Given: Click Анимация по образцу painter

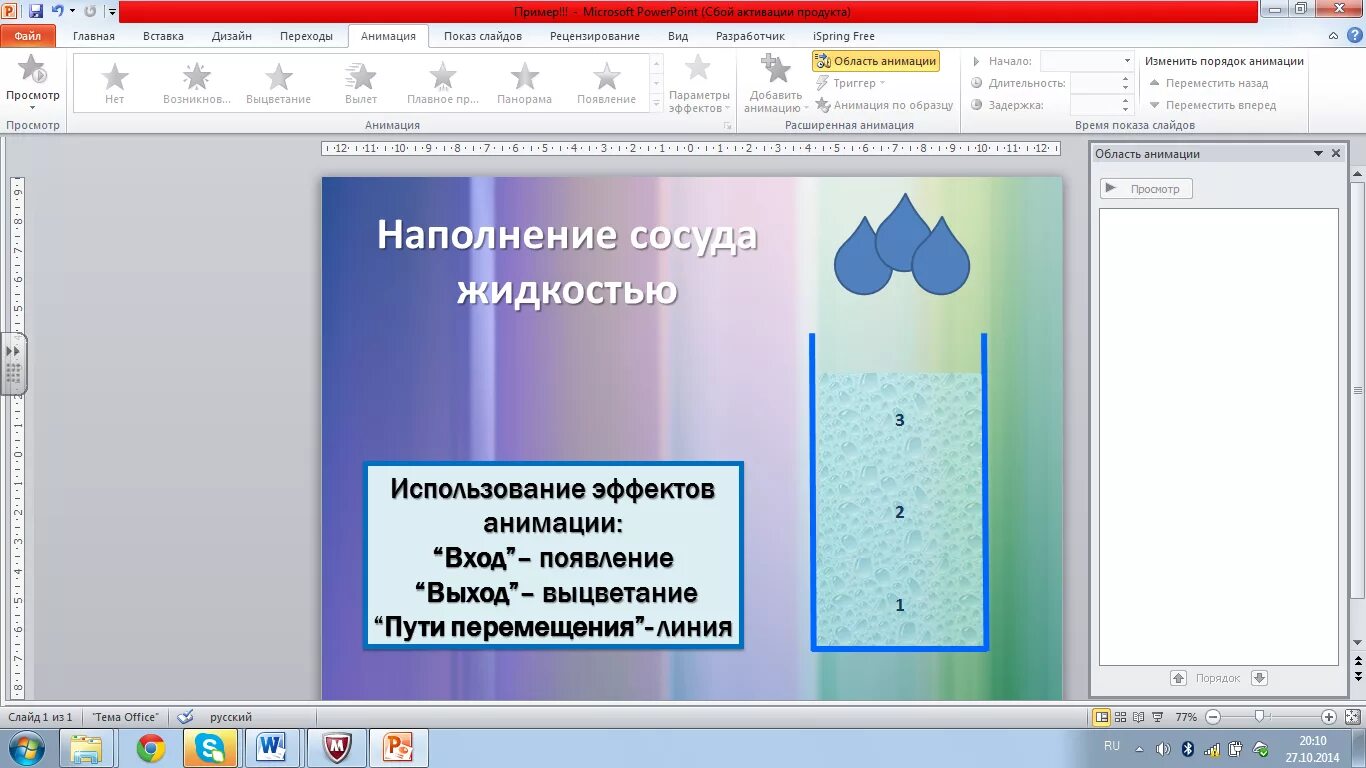Looking at the screenshot, I should coord(884,105).
